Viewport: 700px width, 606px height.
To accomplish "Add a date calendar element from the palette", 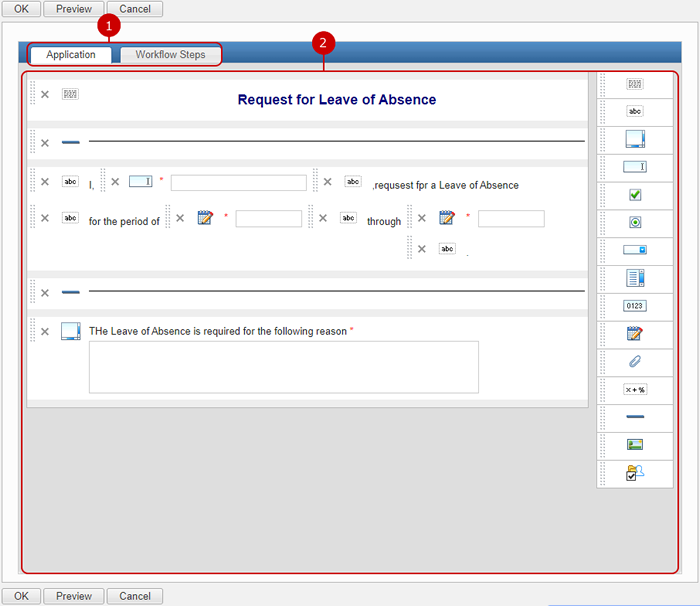I will point(635,333).
